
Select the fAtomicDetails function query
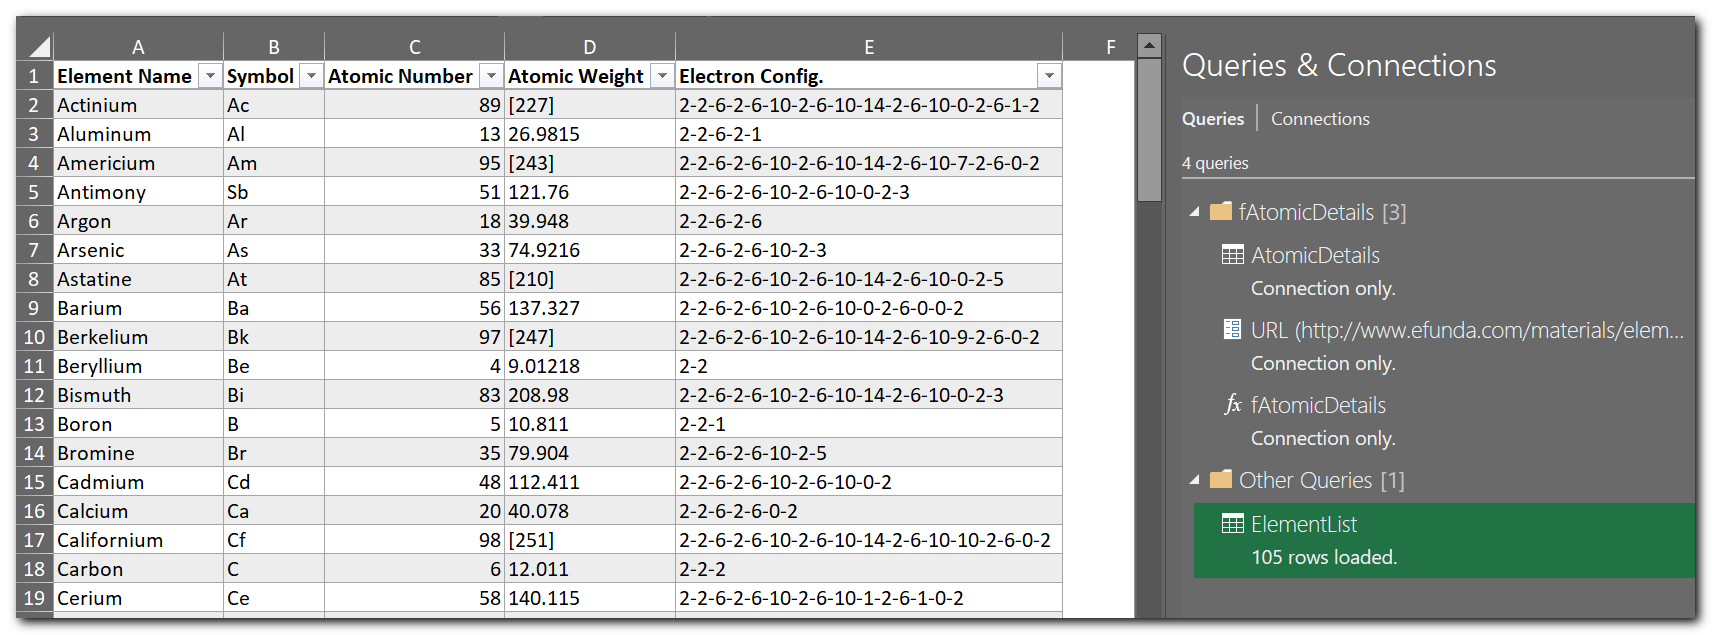(x=1445, y=420)
